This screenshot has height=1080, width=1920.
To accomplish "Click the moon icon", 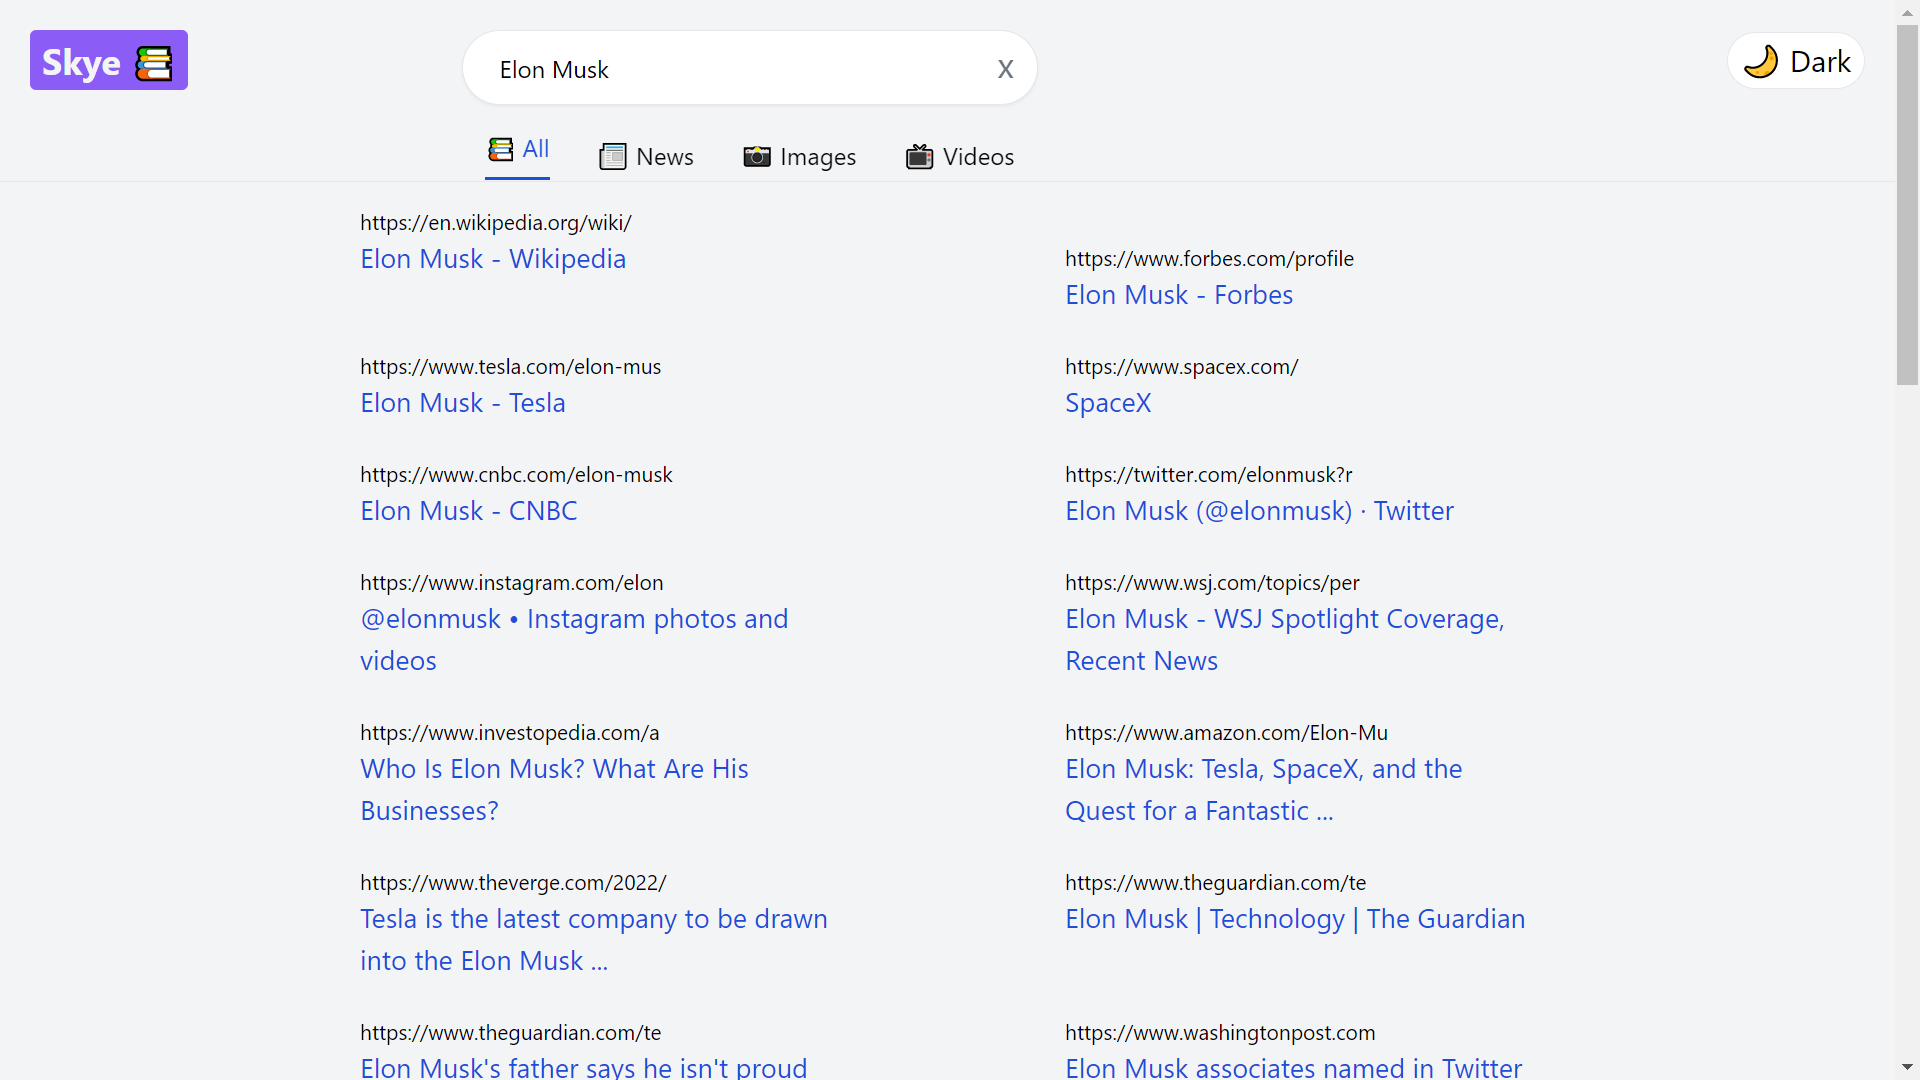I will (1761, 62).
